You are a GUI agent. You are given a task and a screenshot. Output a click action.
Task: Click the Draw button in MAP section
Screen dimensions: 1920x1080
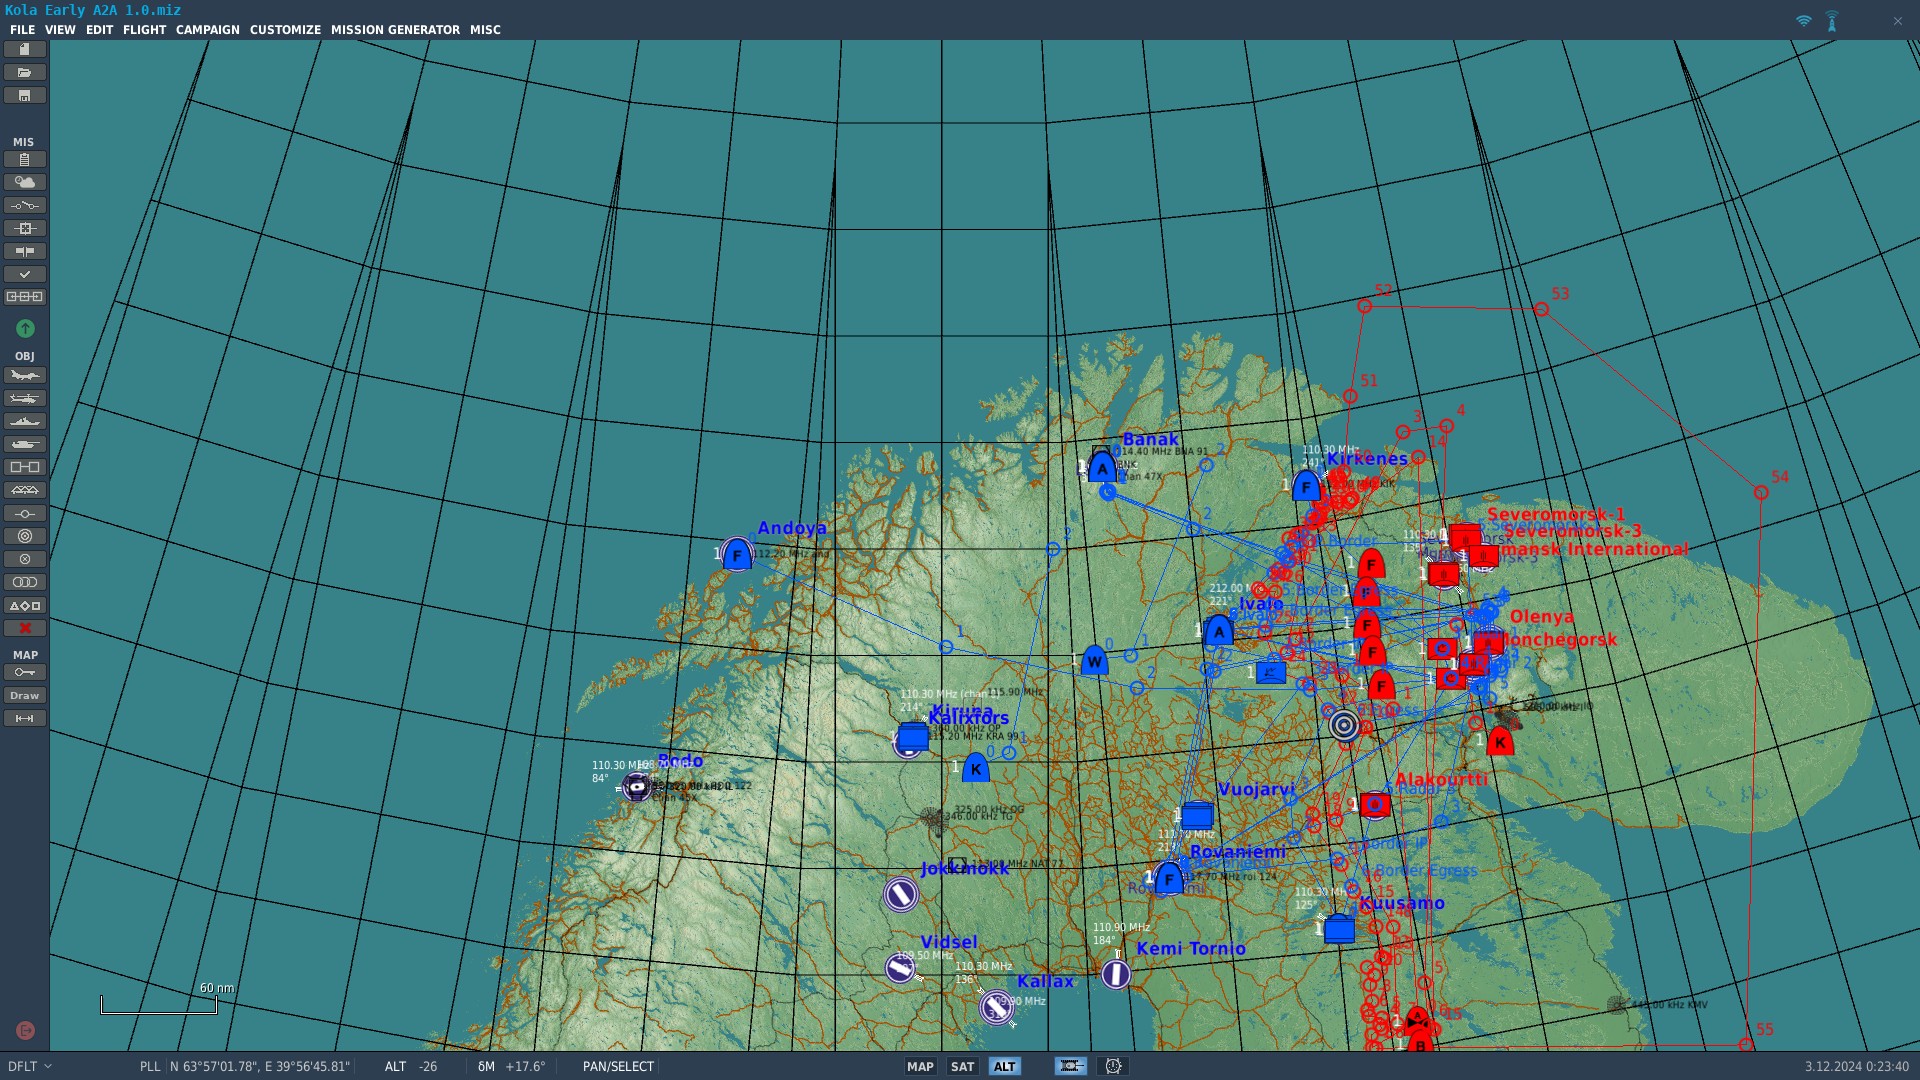tap(24, 696)
